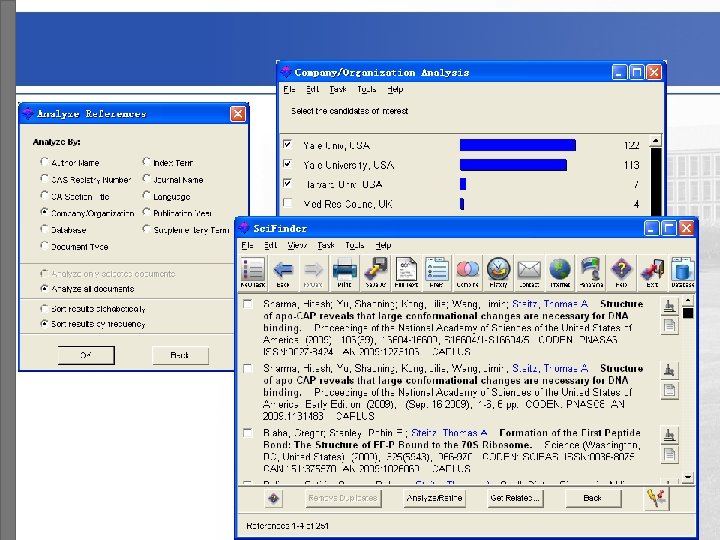Image resolution: width=720 pixels, height=540 pixels.
Task: Open the Database toolbar icon
Action: coord(682,273)
